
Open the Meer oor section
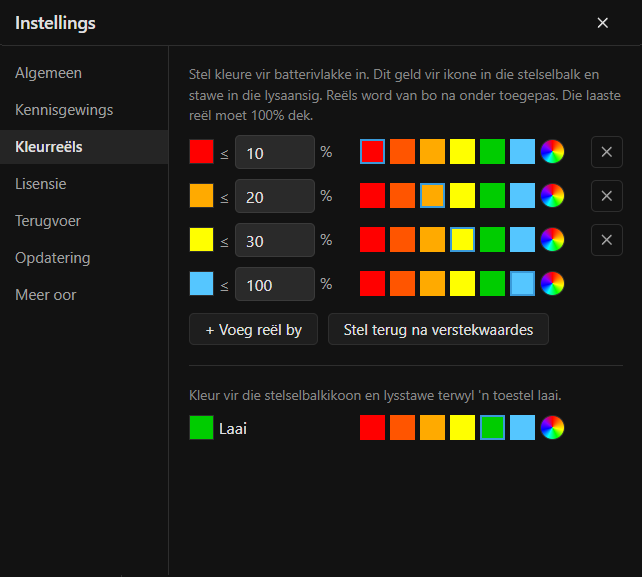tap(84, 295)
